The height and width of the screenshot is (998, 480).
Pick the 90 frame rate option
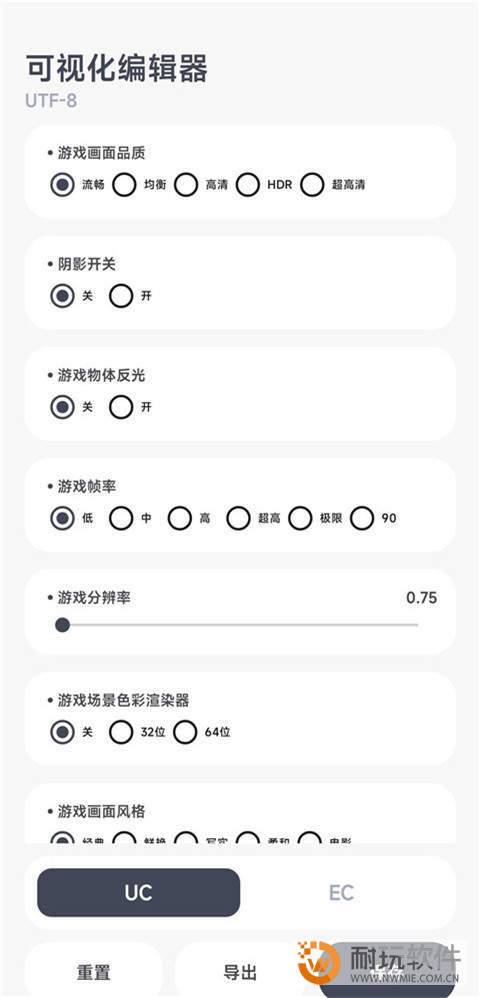pyautogui.click(x=362, y=518)
